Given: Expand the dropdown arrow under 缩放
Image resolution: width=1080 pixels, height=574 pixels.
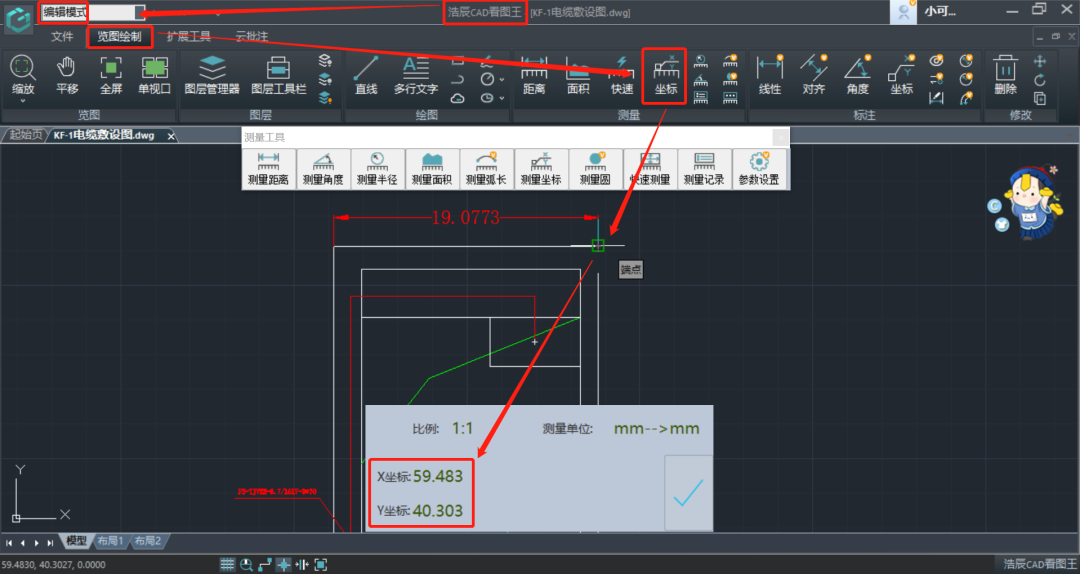Looking at the screenshot, I should coord(22,101).
